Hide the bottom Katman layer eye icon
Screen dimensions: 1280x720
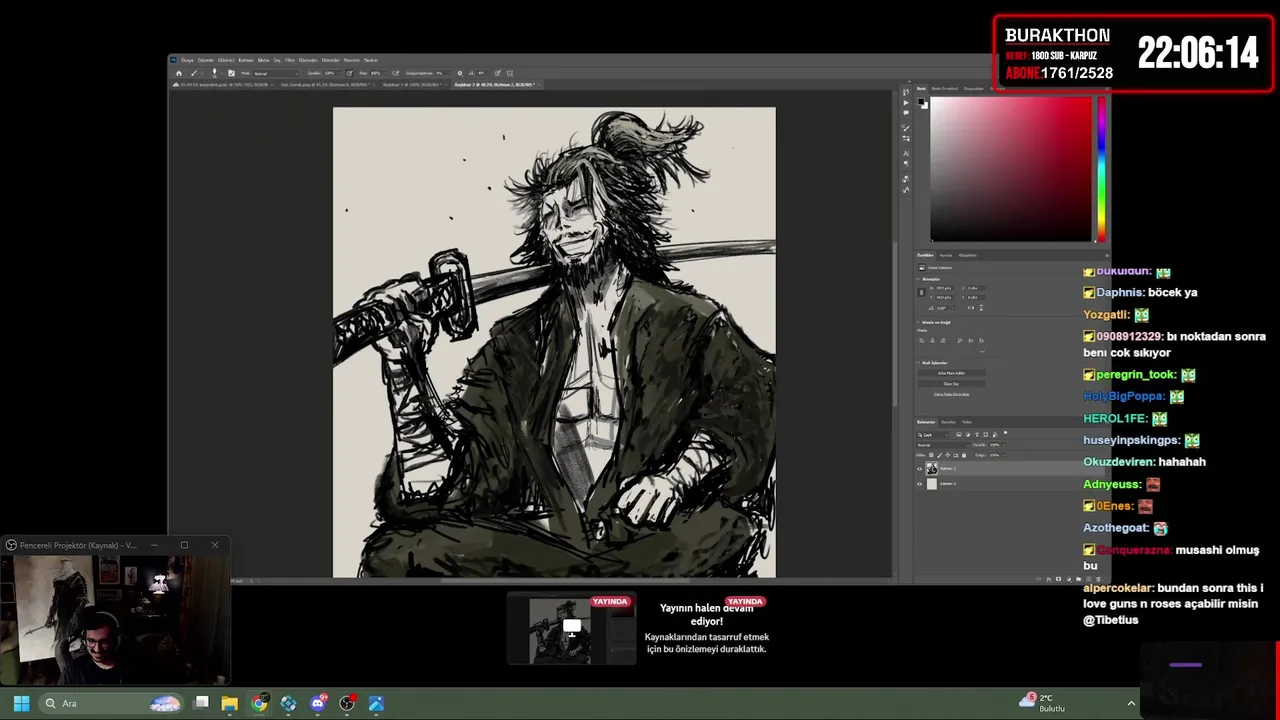[919, 484]
